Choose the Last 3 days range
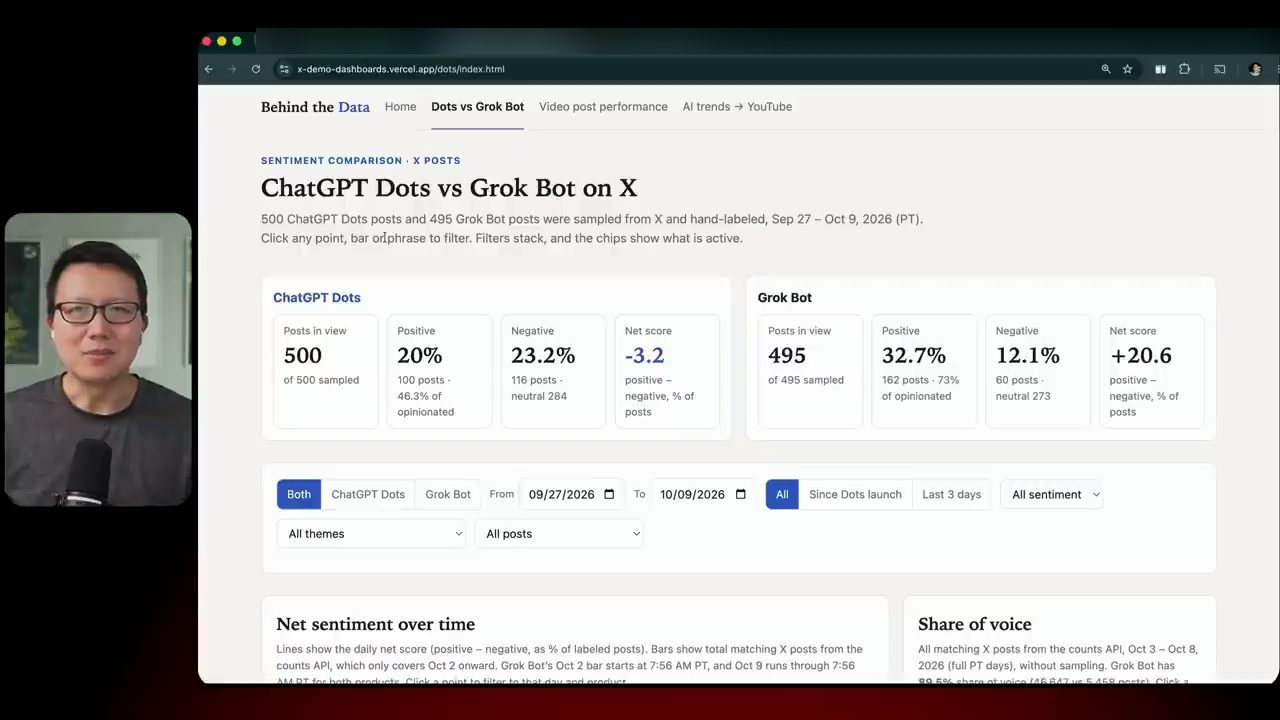This screenshot has width=1280, height=720. coord(951,494)
